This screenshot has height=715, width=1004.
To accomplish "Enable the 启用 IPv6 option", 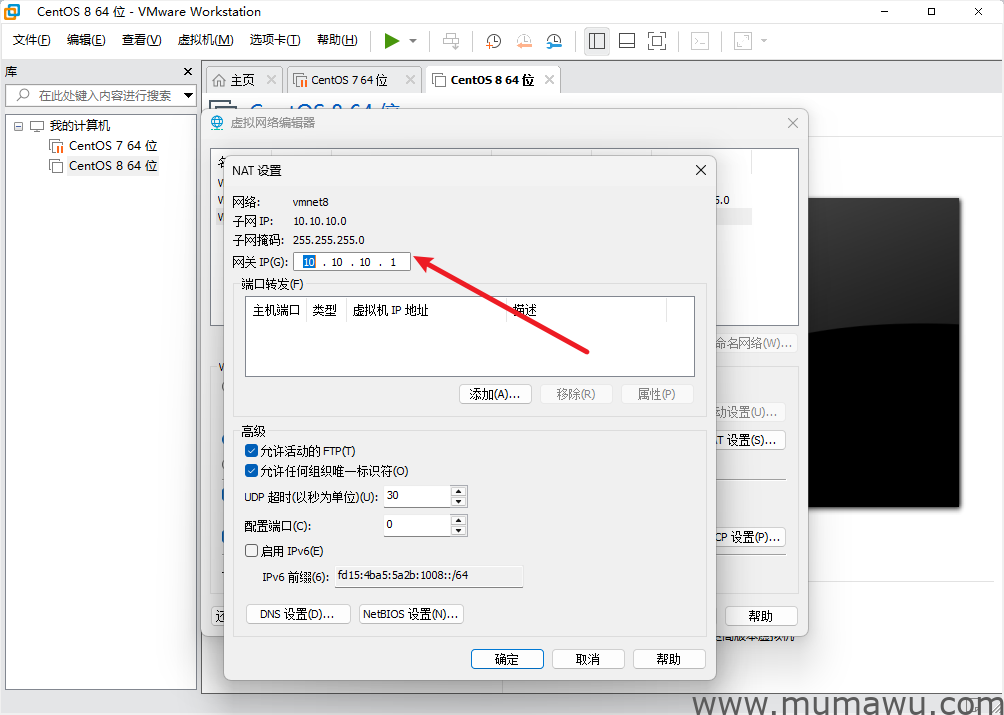I will click(252, 551).
